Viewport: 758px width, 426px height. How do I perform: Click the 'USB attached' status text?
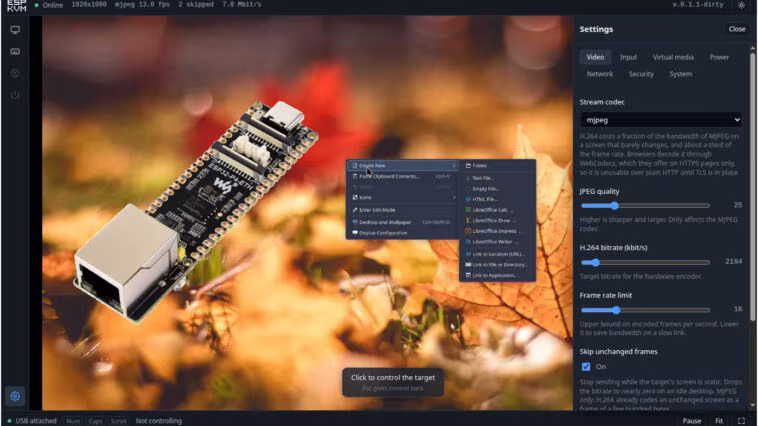36,421
